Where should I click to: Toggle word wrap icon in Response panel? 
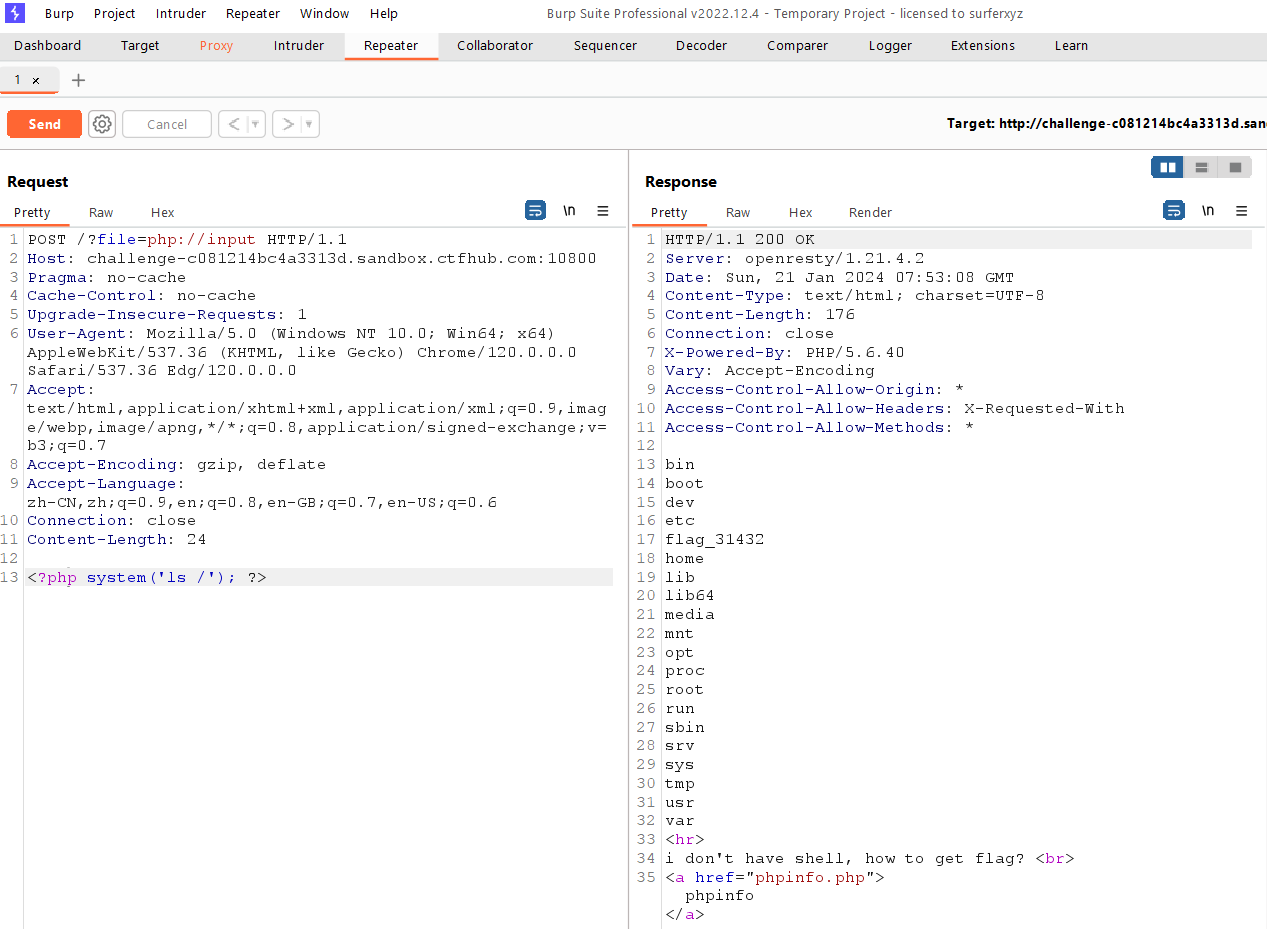[x=1174, y=211]
